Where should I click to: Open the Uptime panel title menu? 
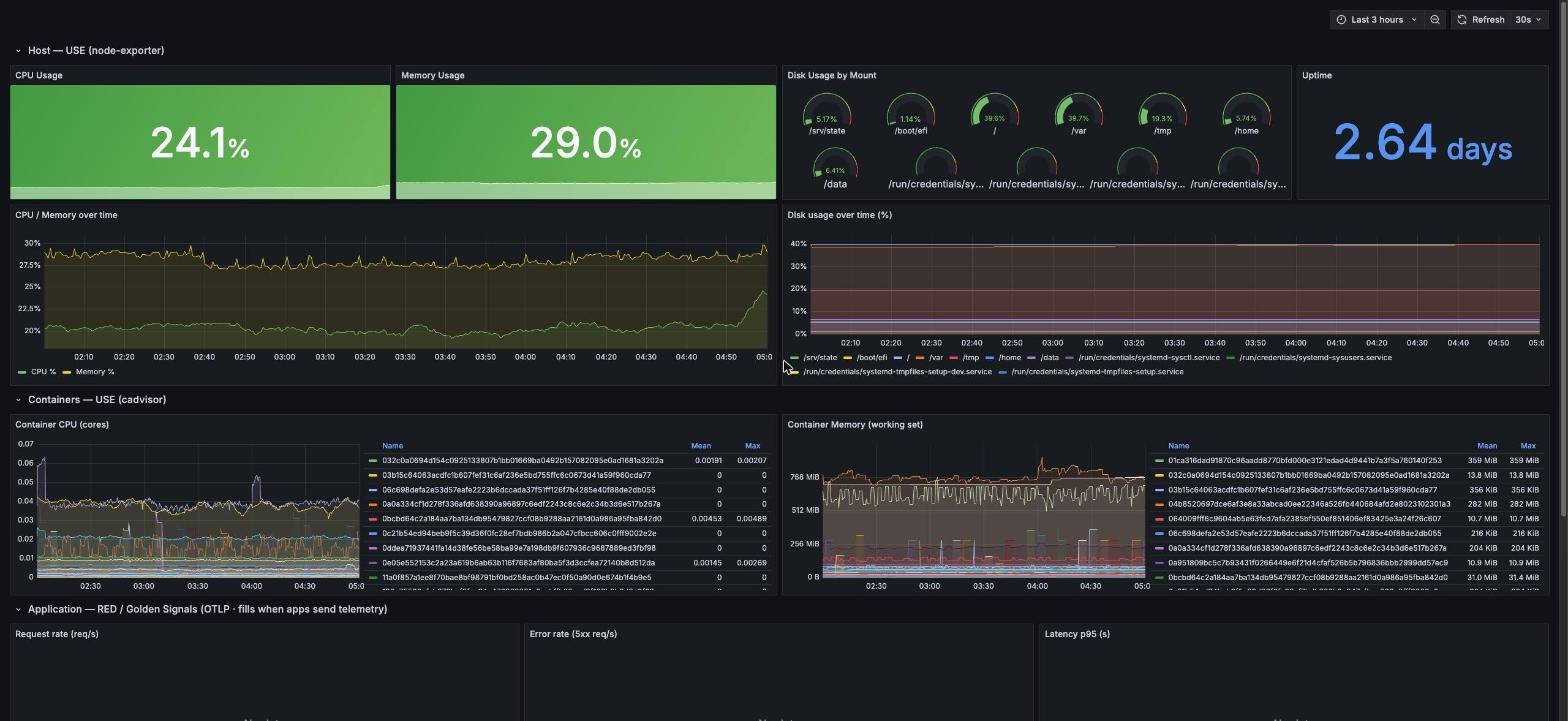click(x=1317, y=75)
